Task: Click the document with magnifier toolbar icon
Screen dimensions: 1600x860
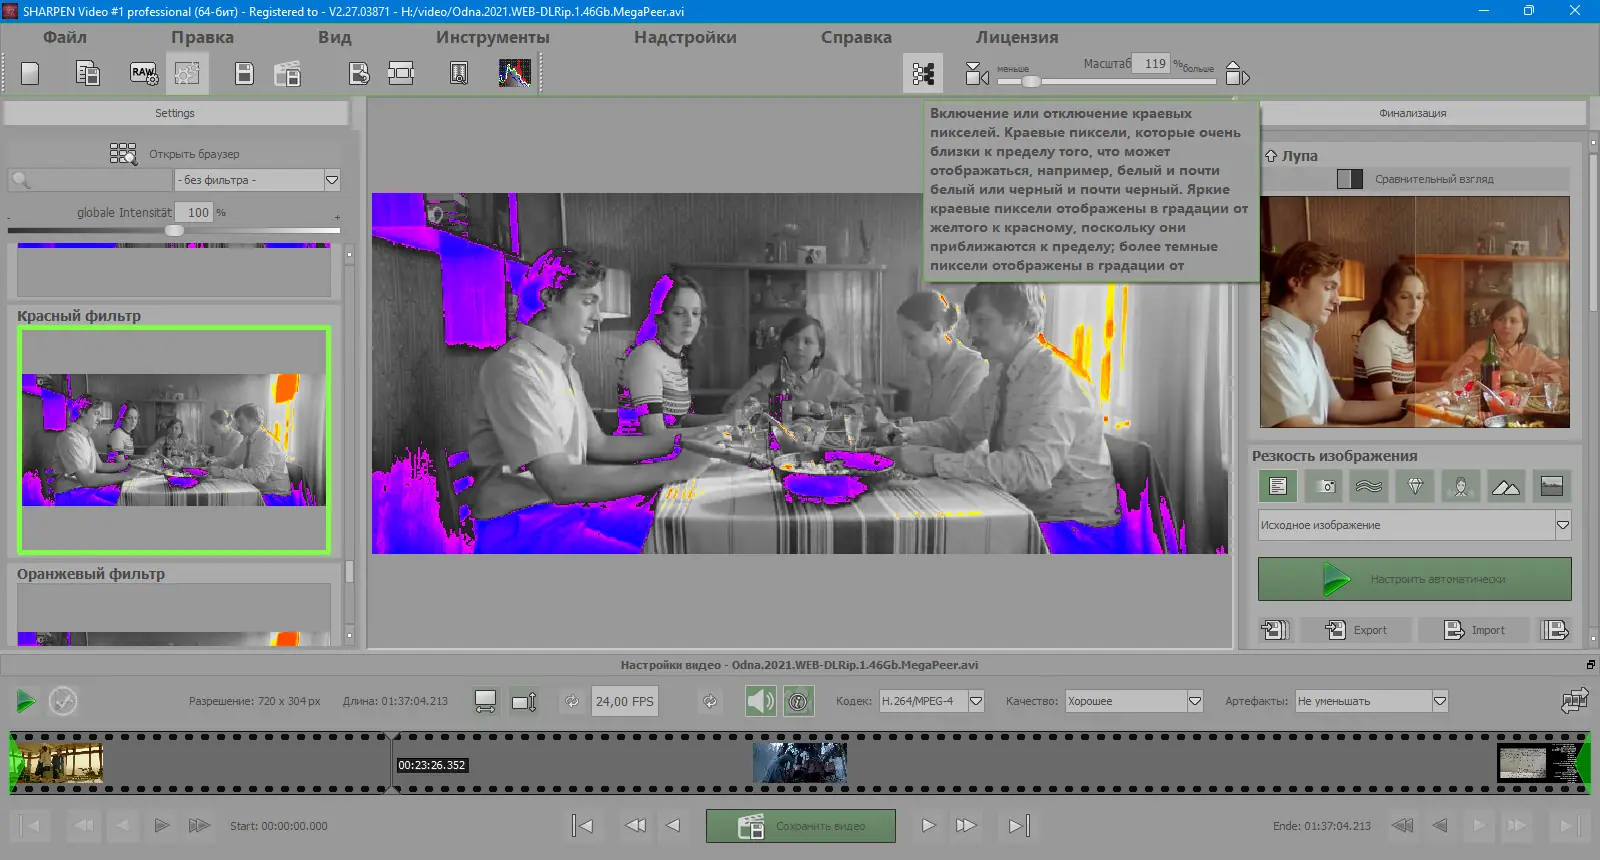Action: [459, 73]
